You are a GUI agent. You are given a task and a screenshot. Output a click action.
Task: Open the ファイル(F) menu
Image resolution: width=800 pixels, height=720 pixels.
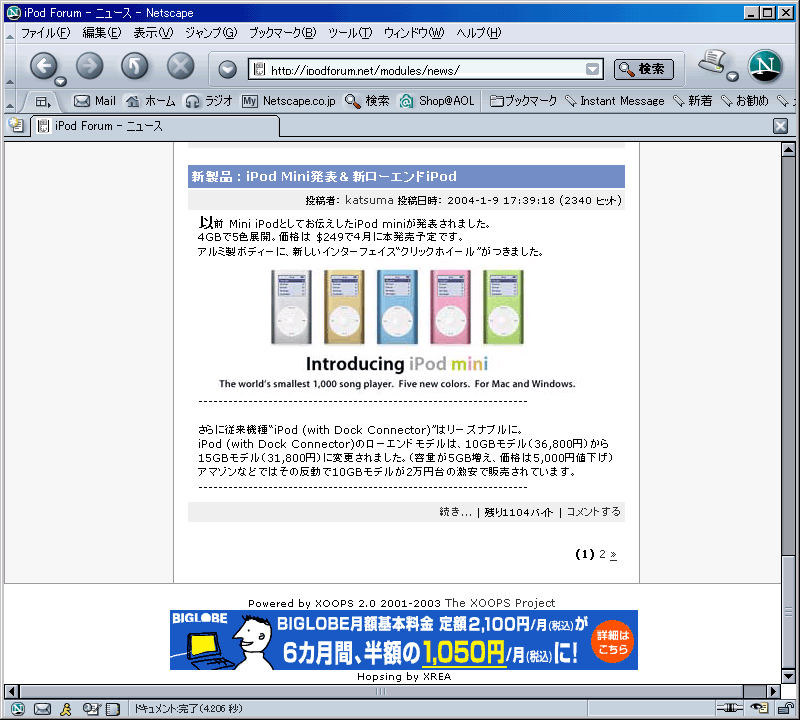coord(45,33)
